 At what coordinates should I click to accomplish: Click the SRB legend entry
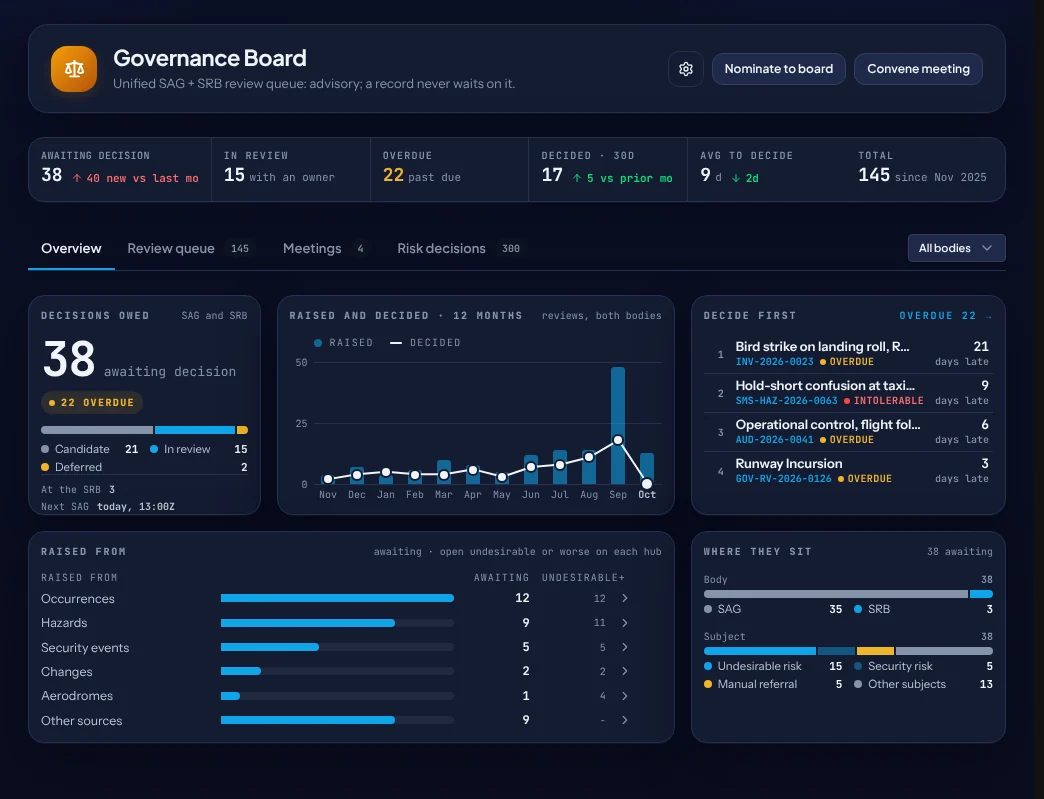(x=923, y=609)
